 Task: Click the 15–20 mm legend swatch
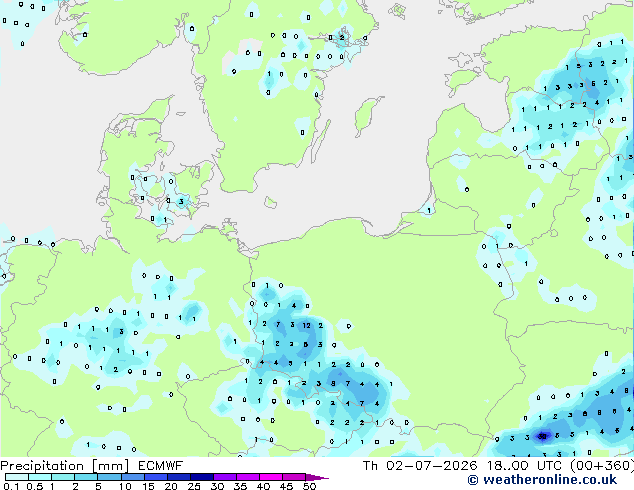(x=156, y=477)
